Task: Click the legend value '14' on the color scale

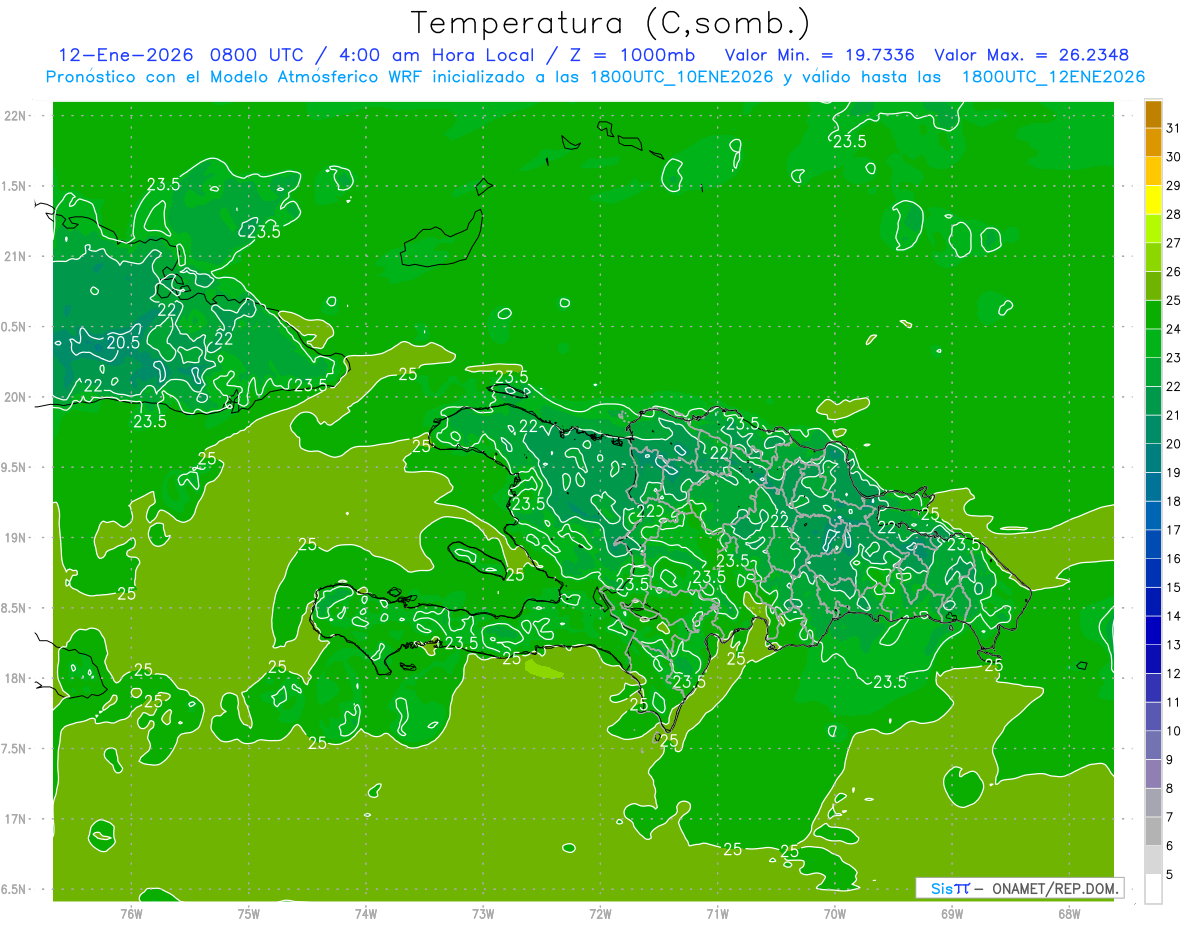Action: [x=1174, y=616]
